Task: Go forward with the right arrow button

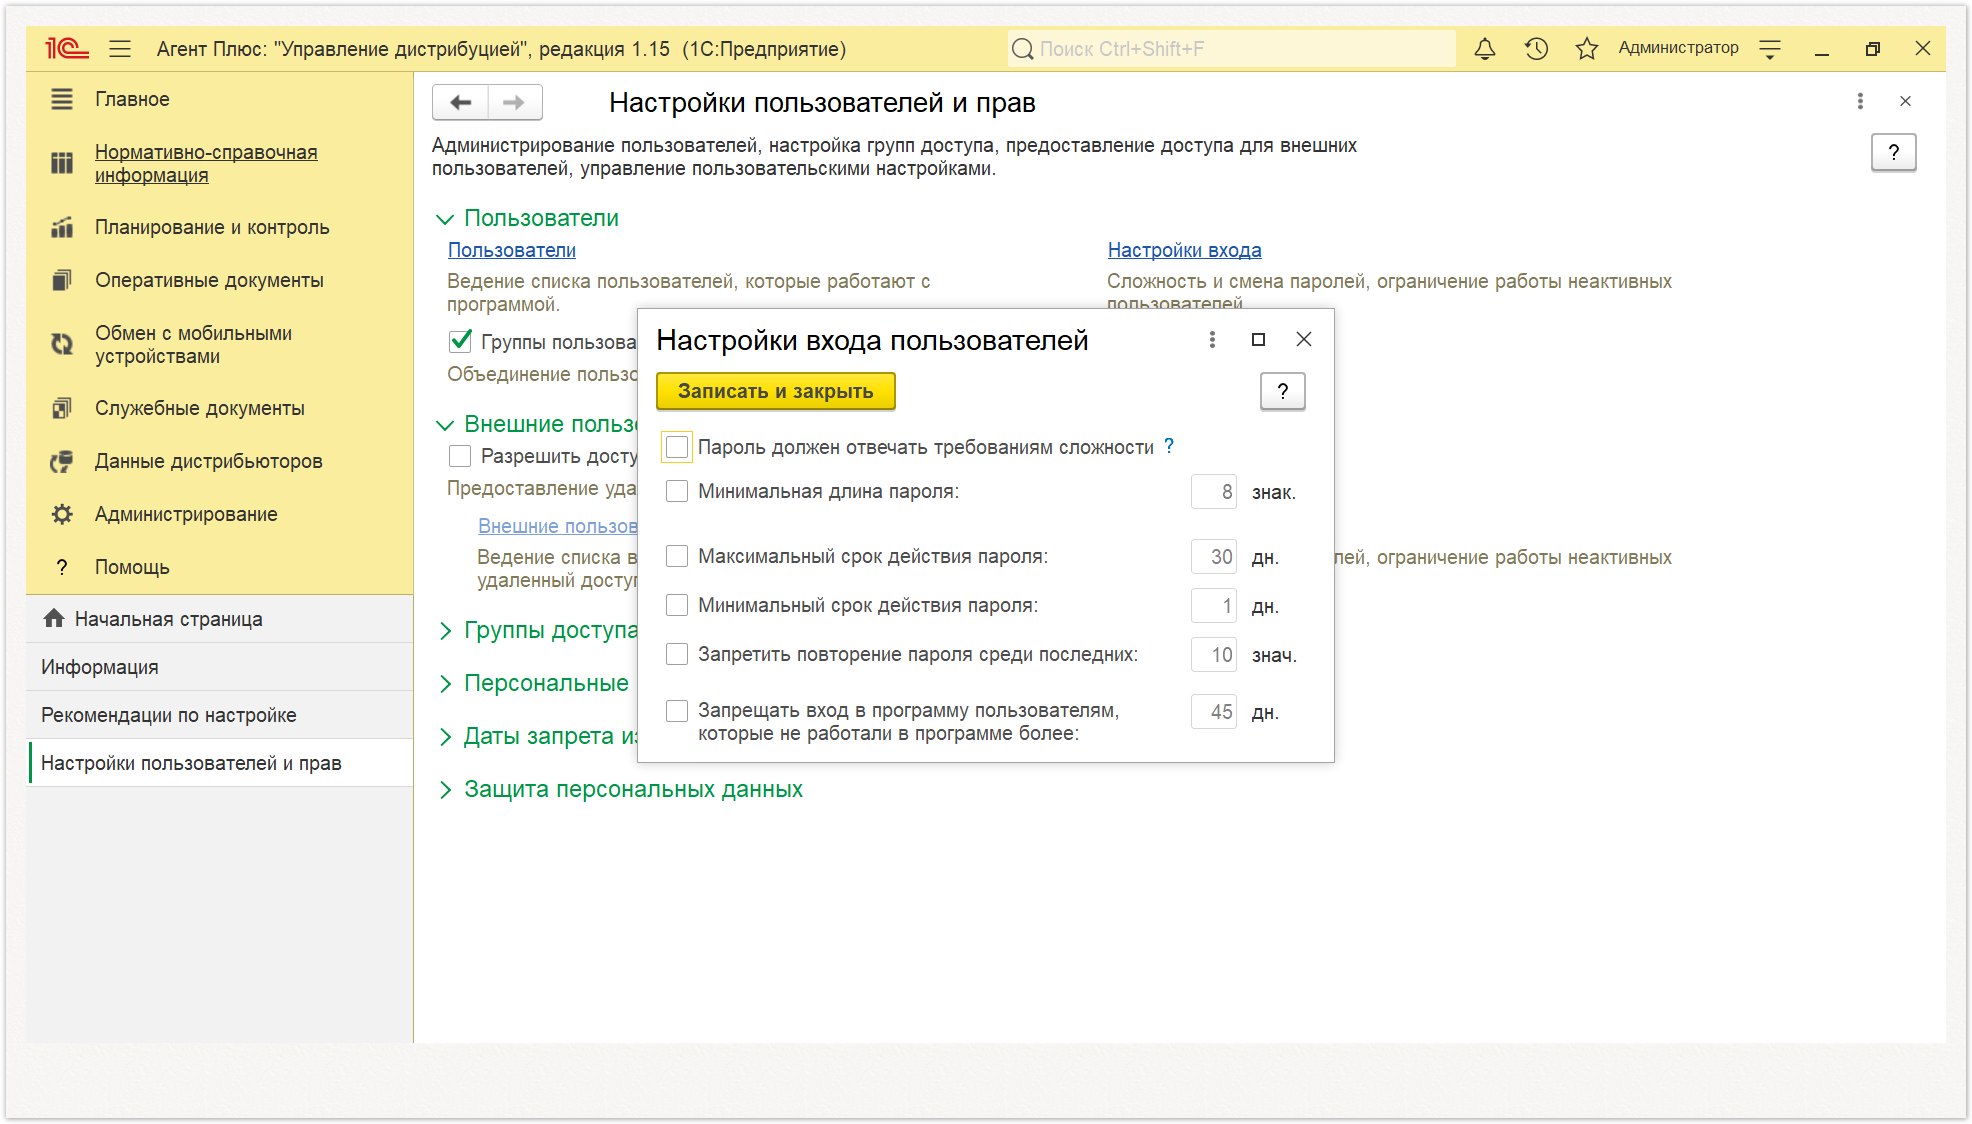Action: point(515,102)
